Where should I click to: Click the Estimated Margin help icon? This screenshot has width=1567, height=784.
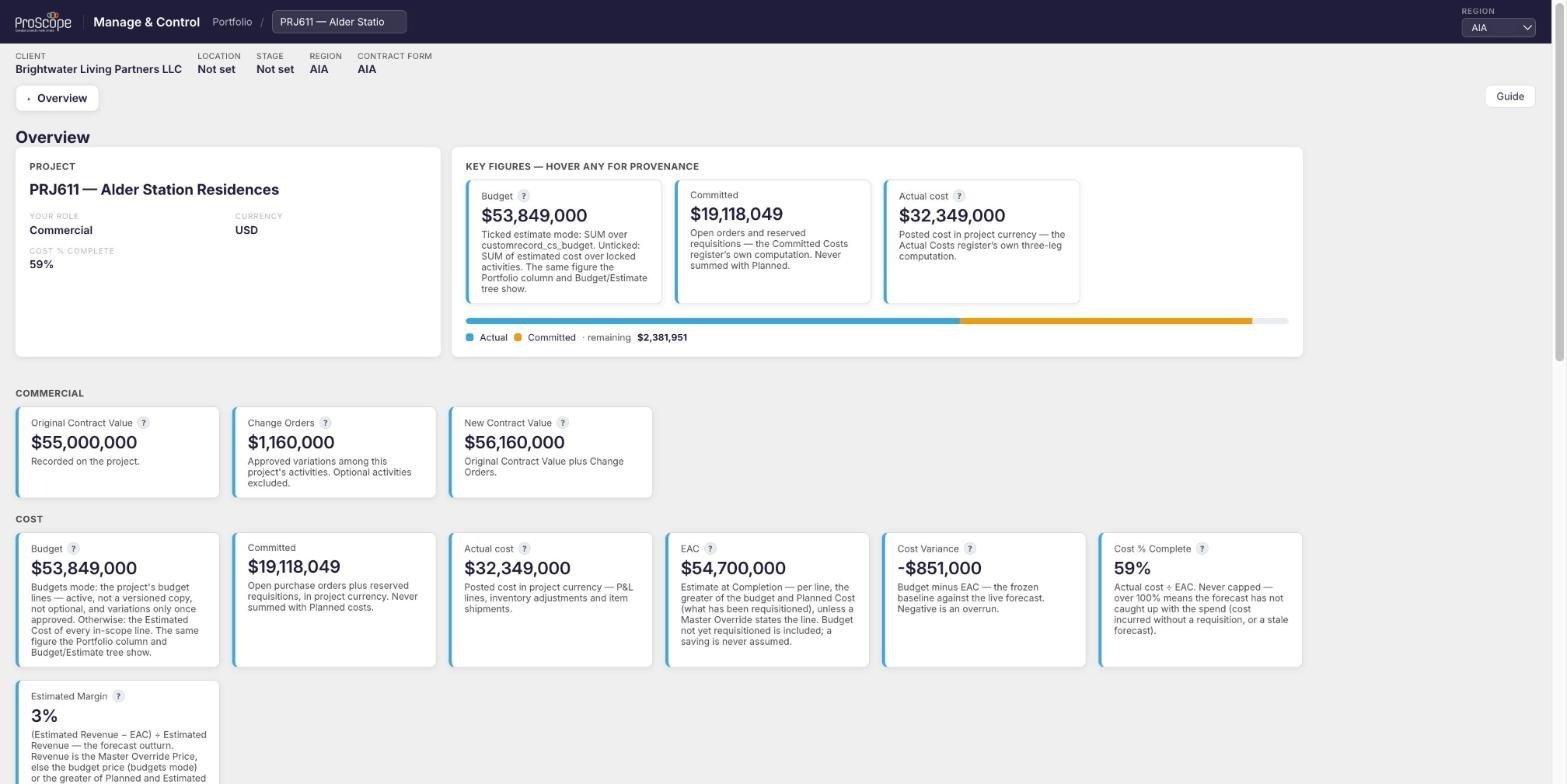[x=119, y=697]
